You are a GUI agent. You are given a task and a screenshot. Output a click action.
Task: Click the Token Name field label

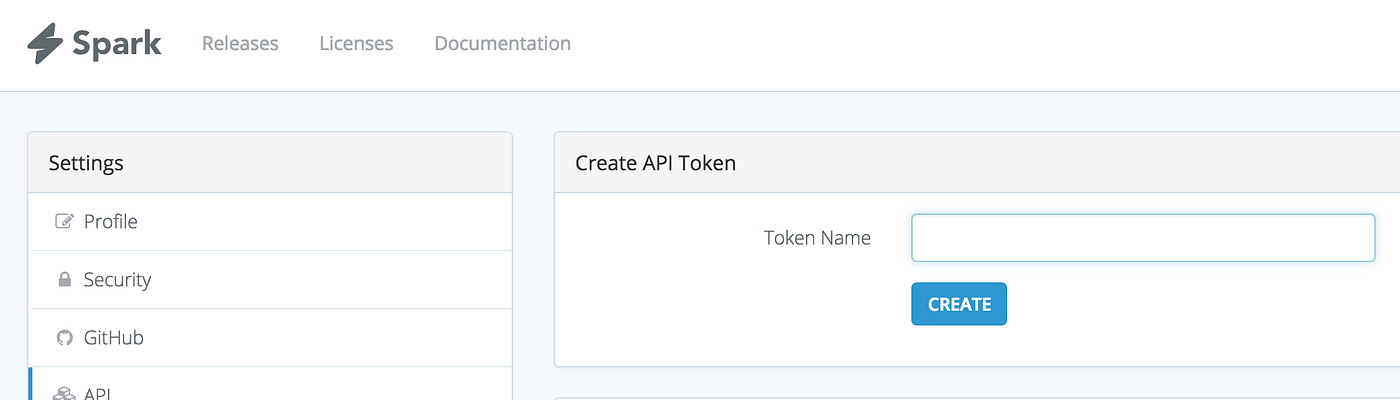click(x=817, y=238)
